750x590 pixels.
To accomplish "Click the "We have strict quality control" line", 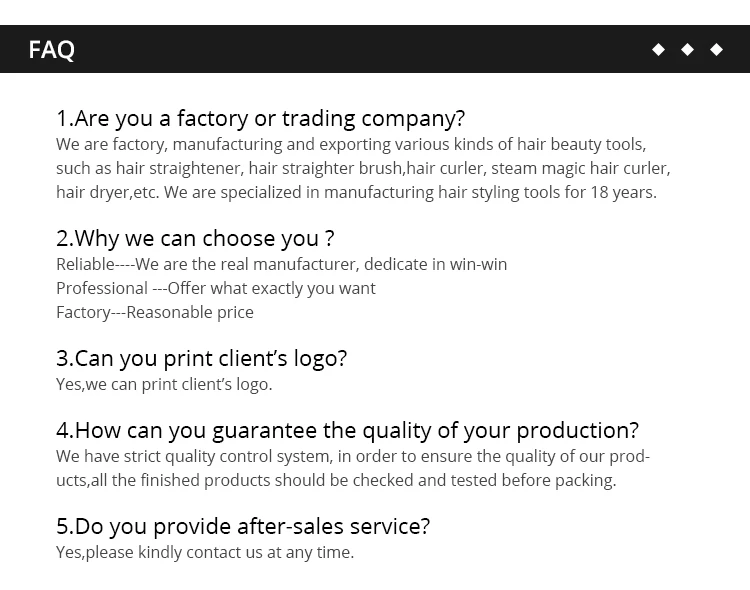I will coord(353,456).
